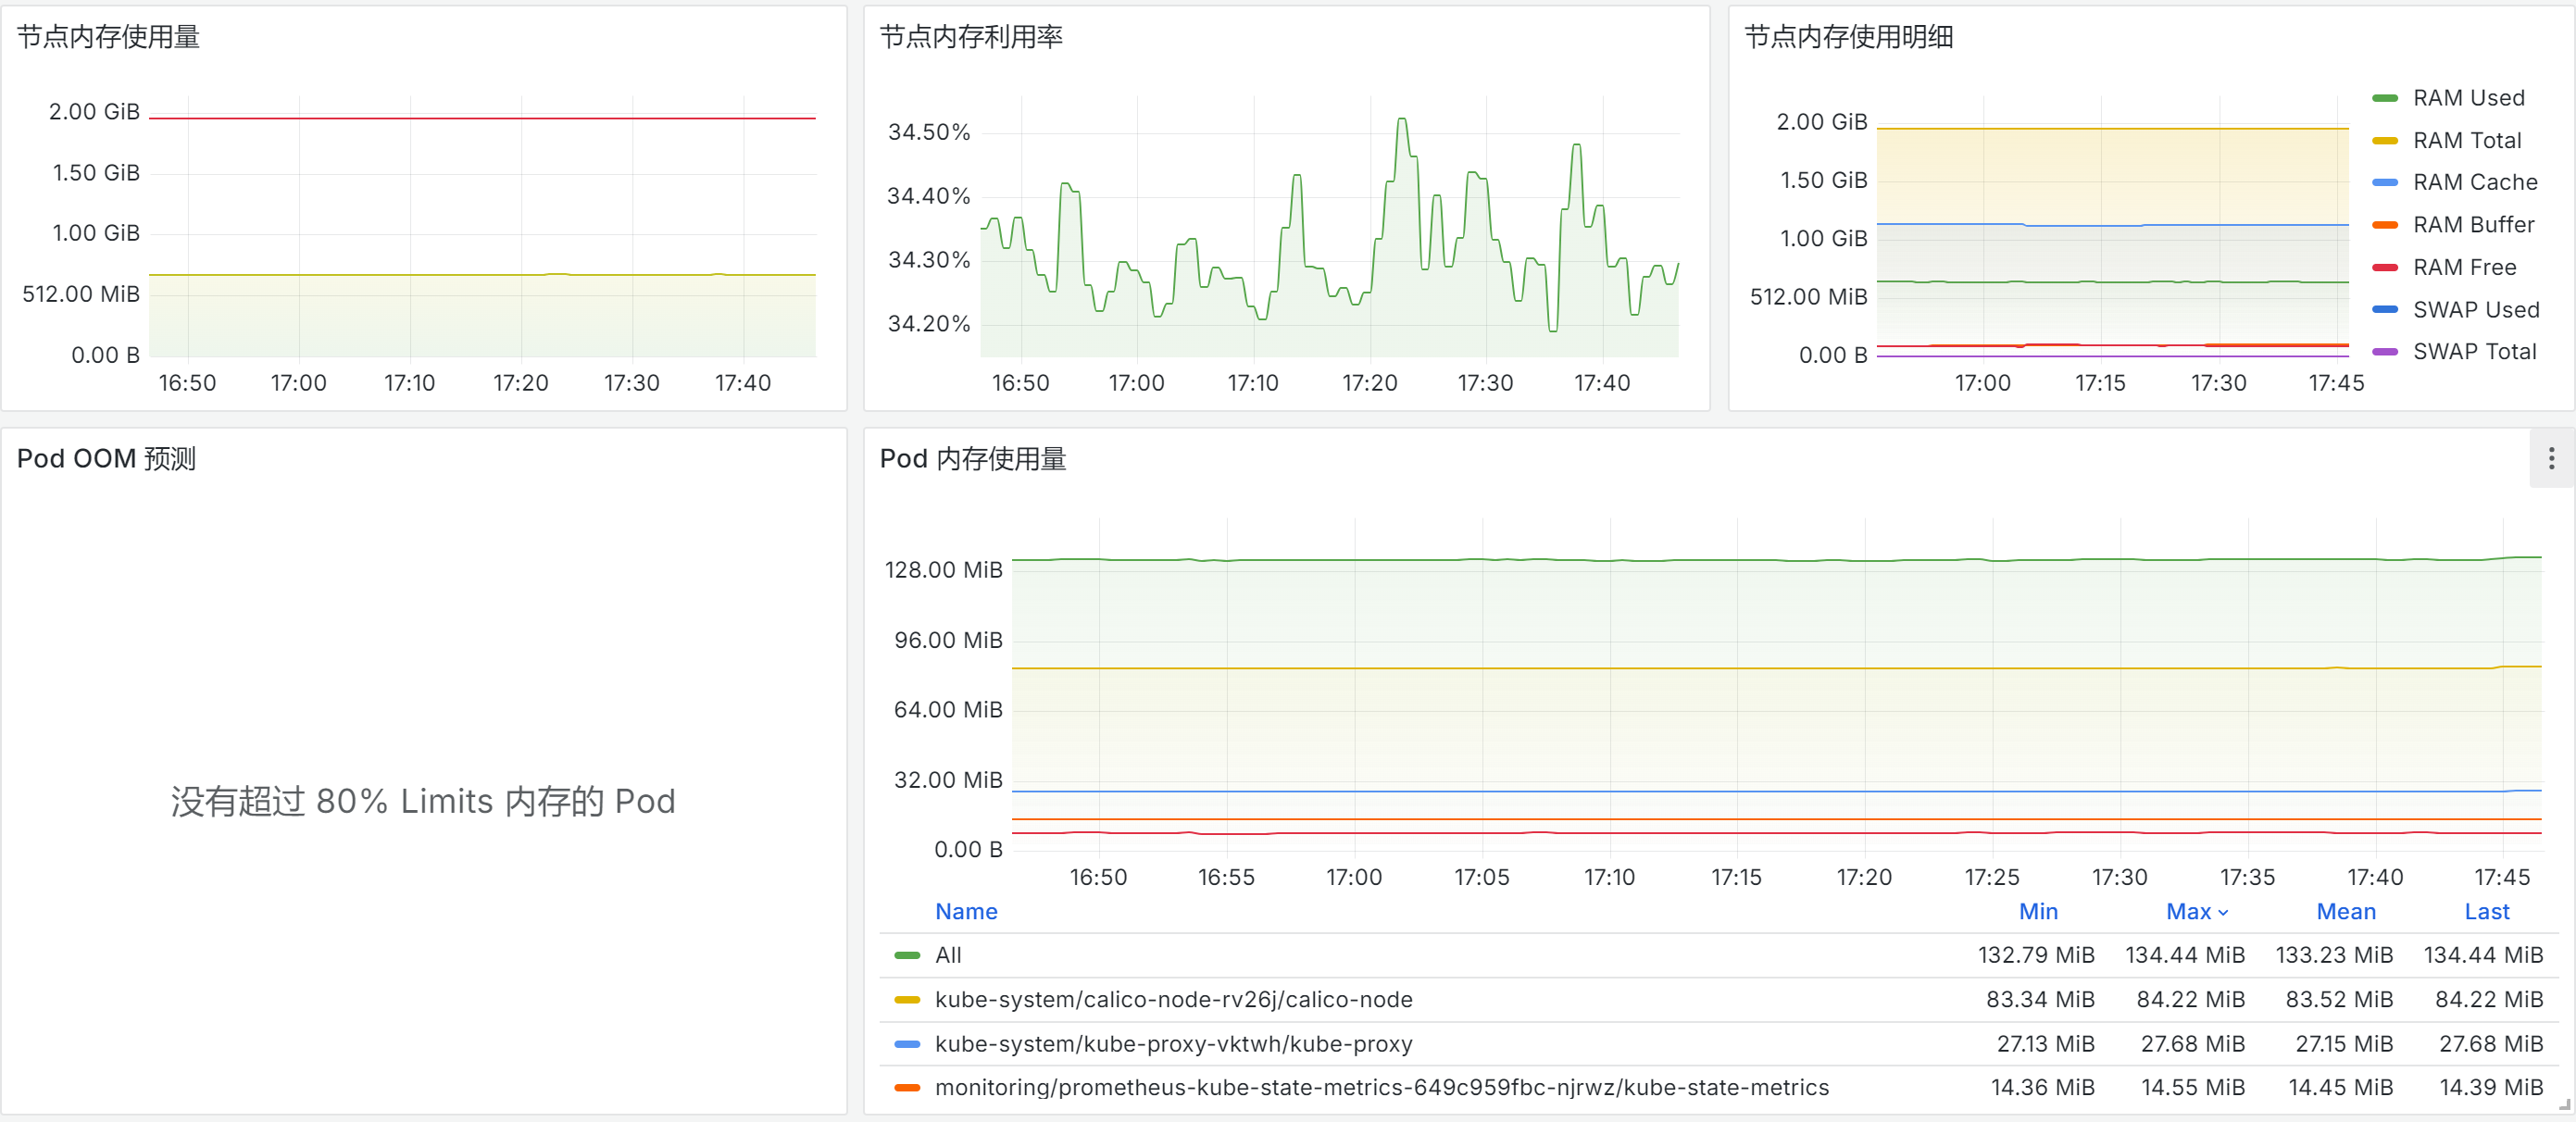Click the 节点内存利用率 panel title
Screen dimensions: 2576x1122
click(x=970, y=37)
